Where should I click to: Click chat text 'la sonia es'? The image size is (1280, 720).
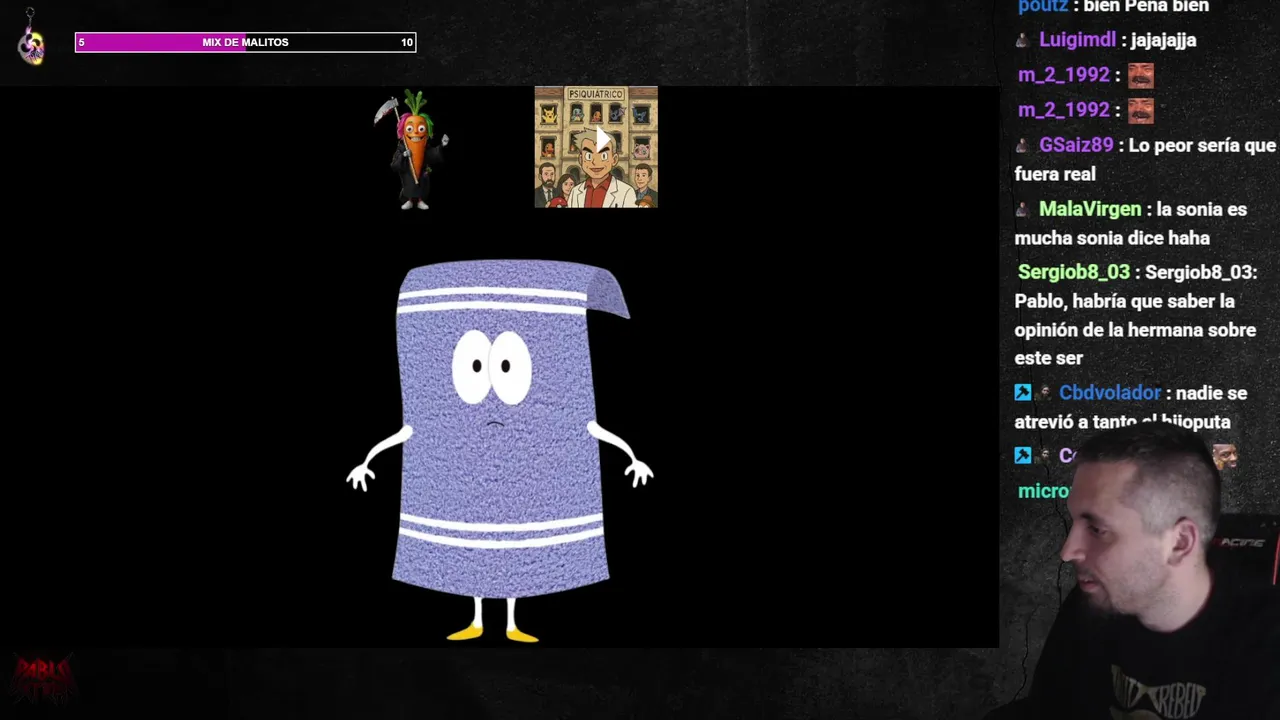[1201, 209]
